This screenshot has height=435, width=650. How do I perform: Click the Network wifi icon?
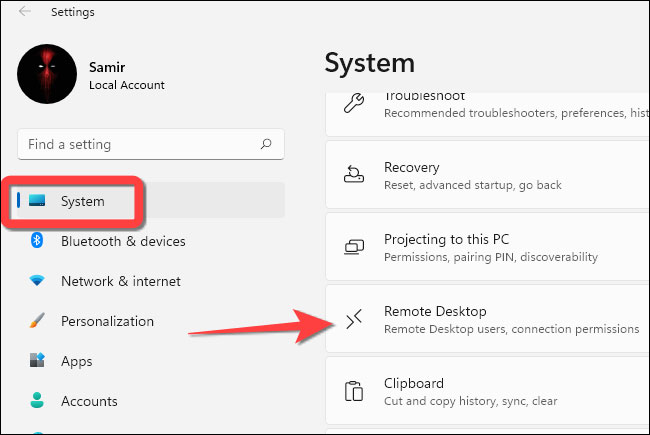(38, 281)
